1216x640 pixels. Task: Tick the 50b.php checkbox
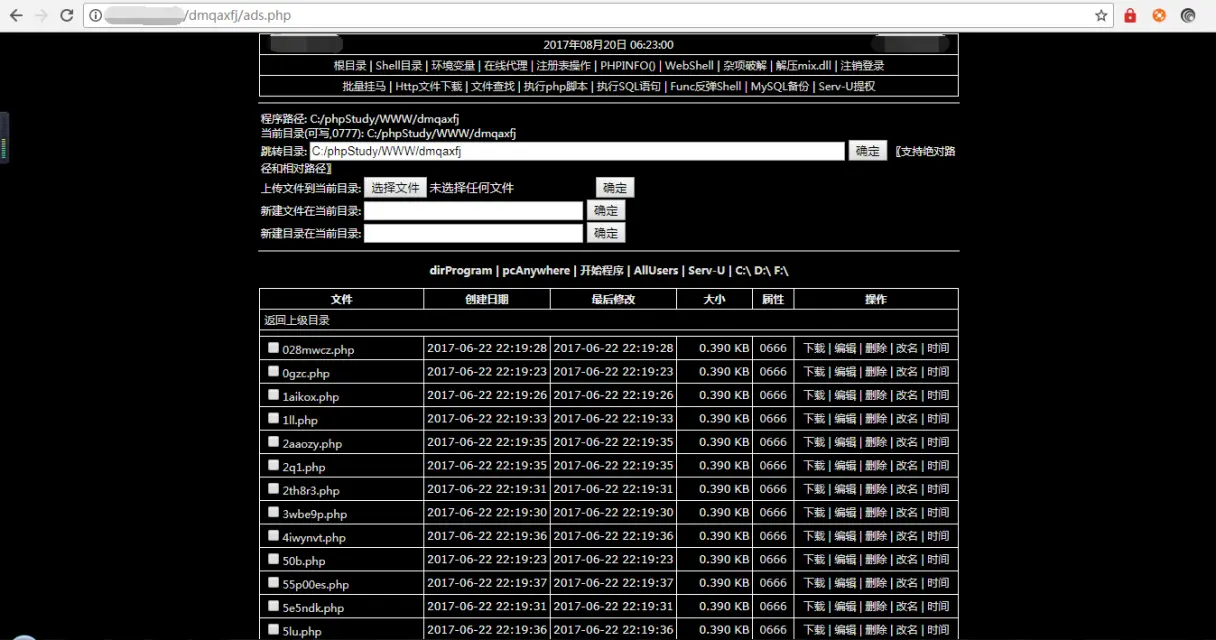(274, 559)
